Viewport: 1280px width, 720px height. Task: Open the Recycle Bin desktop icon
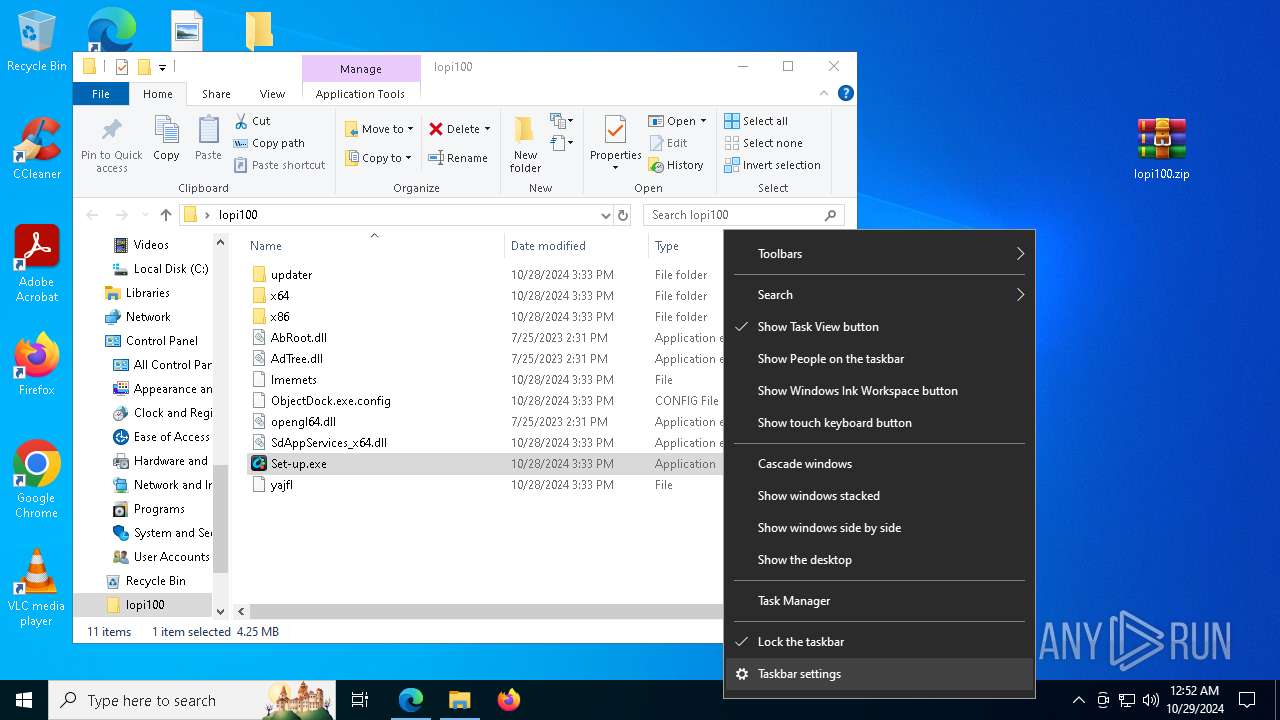(x=37, y=42)
